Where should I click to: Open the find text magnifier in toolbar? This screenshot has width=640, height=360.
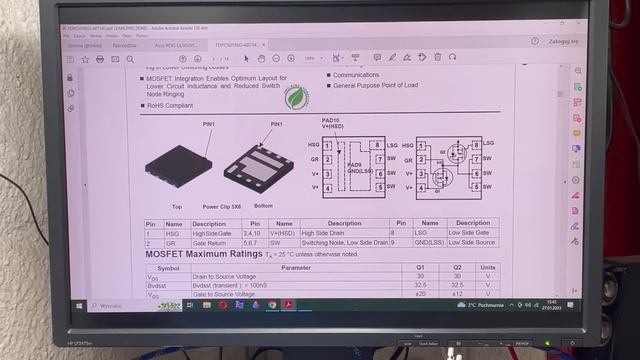[130, 60]
